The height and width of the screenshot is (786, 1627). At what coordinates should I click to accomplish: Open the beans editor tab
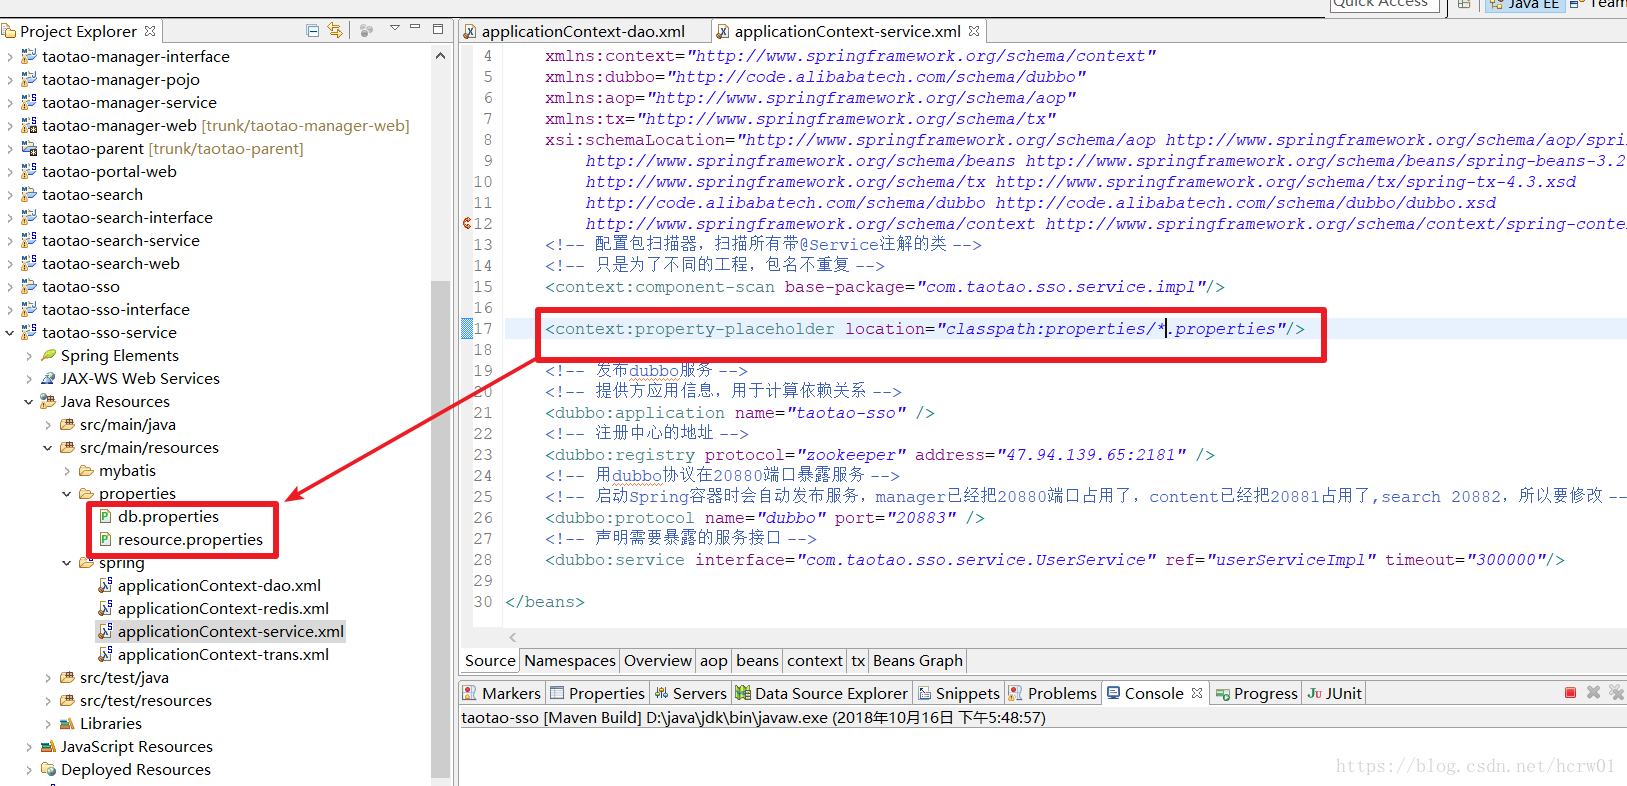tap(757, 661)
